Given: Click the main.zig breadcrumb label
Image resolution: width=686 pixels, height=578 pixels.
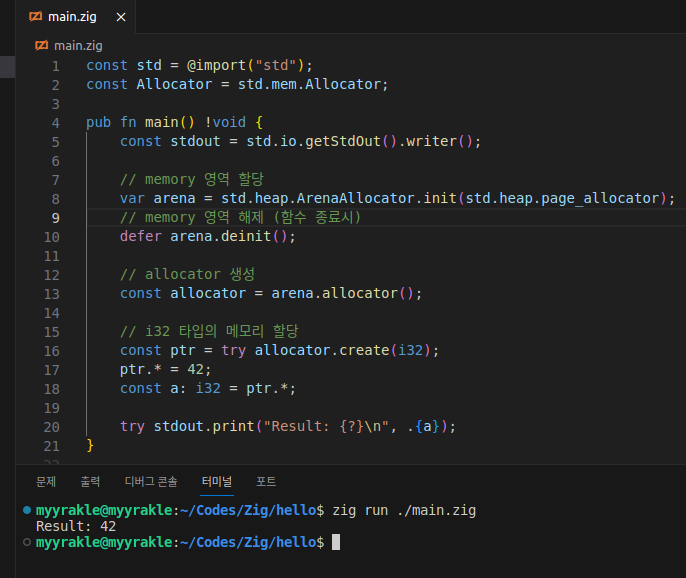Looking at the screenshot, I should [78, 45].
